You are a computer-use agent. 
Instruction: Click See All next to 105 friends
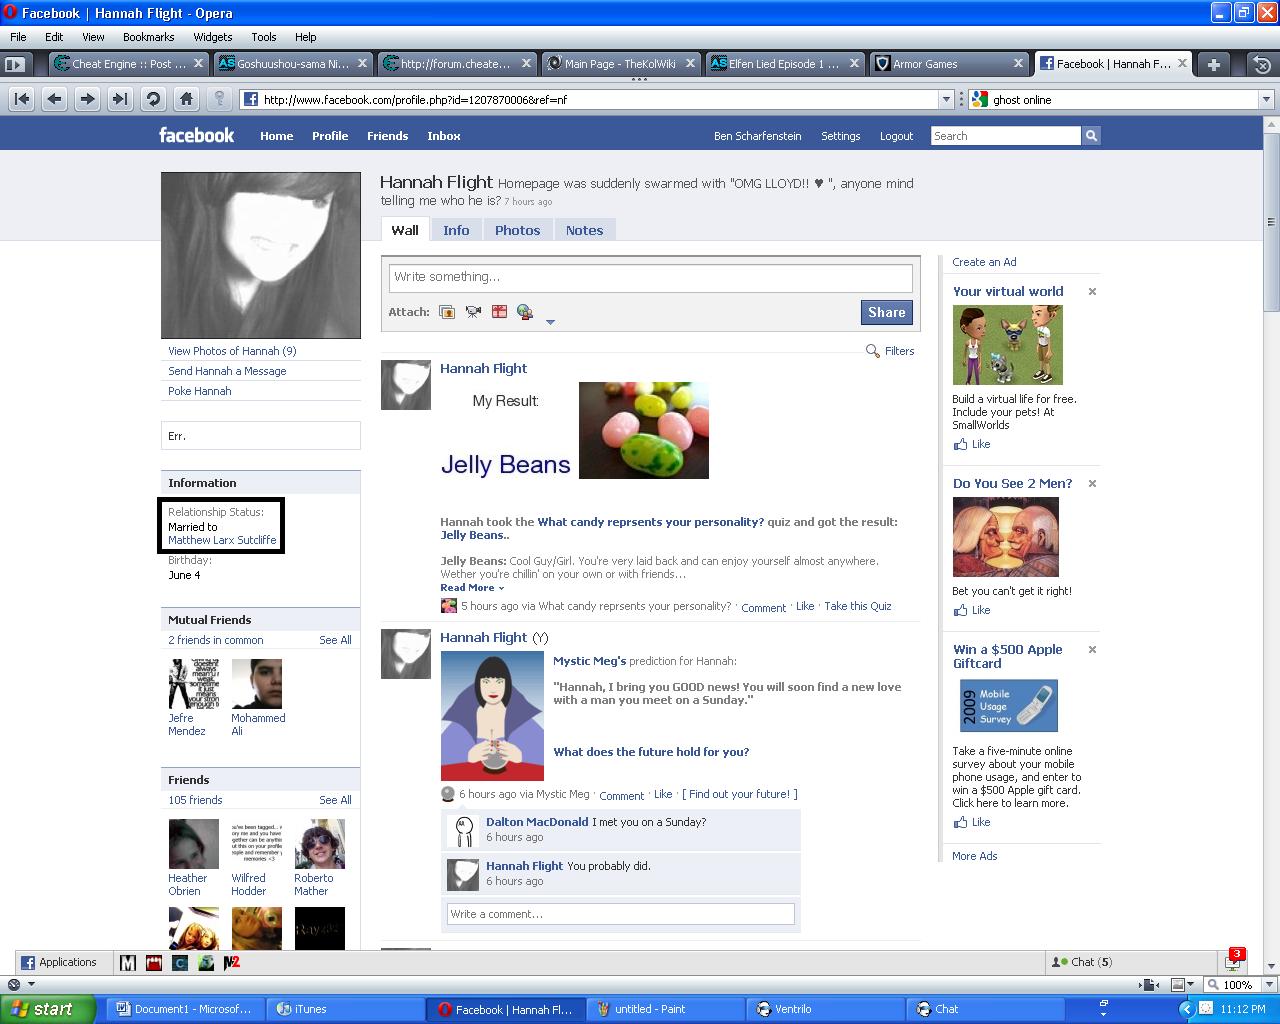(335, 800)
